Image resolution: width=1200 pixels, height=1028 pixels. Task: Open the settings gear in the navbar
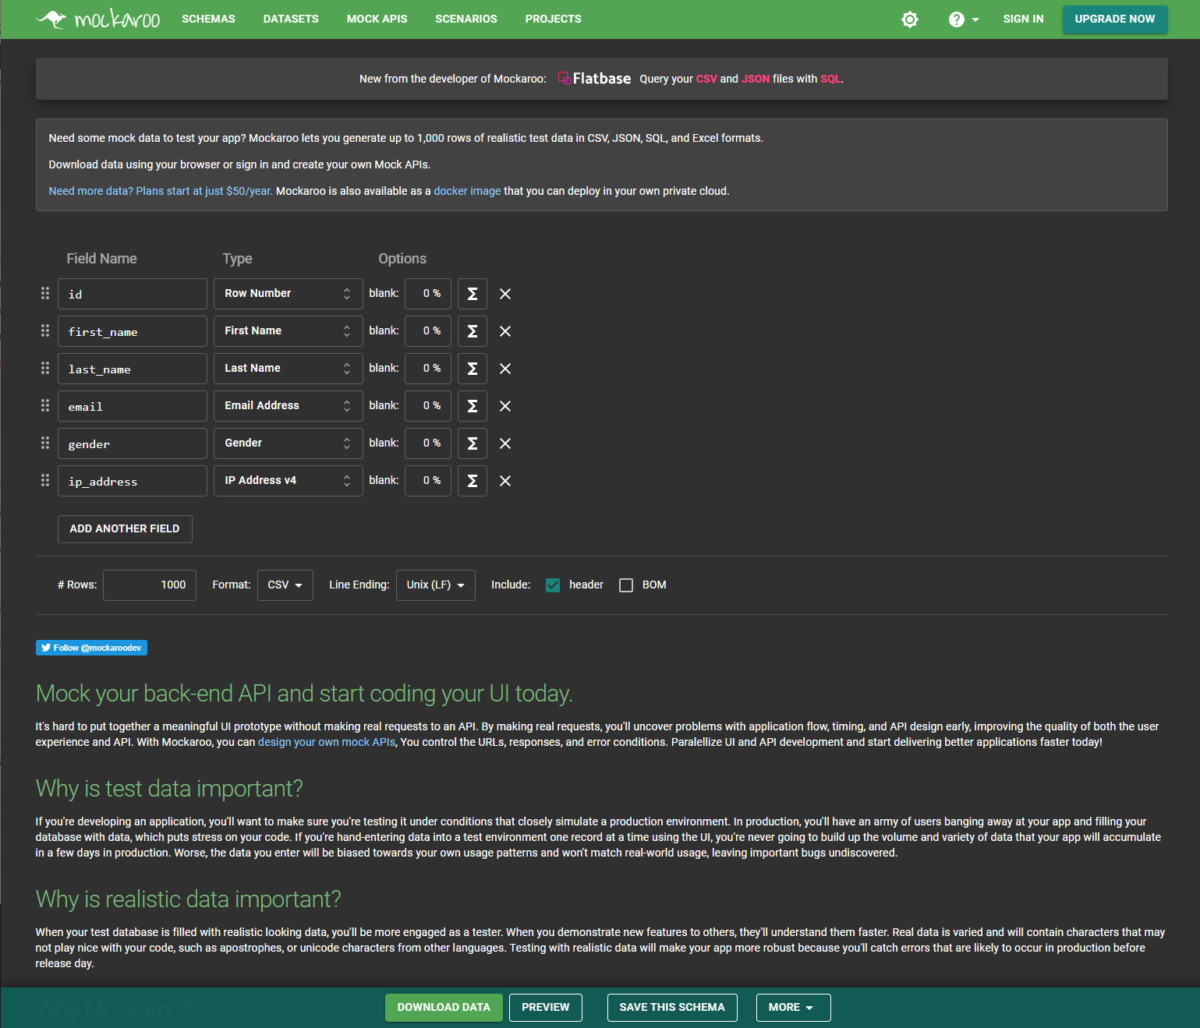click(x=909, y=19)
